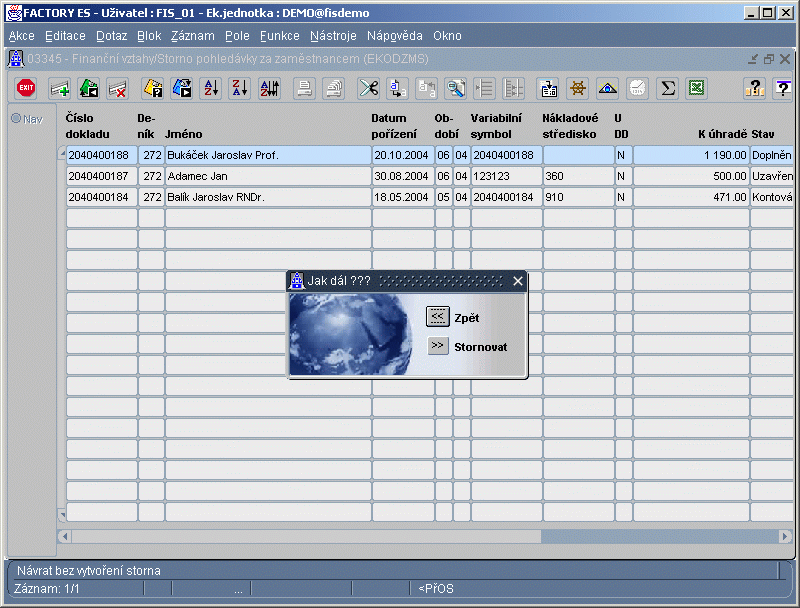Click the horizontal scrollbar thumb
The height and width of the screenshot is (608, 800).
tap(307, 537)
